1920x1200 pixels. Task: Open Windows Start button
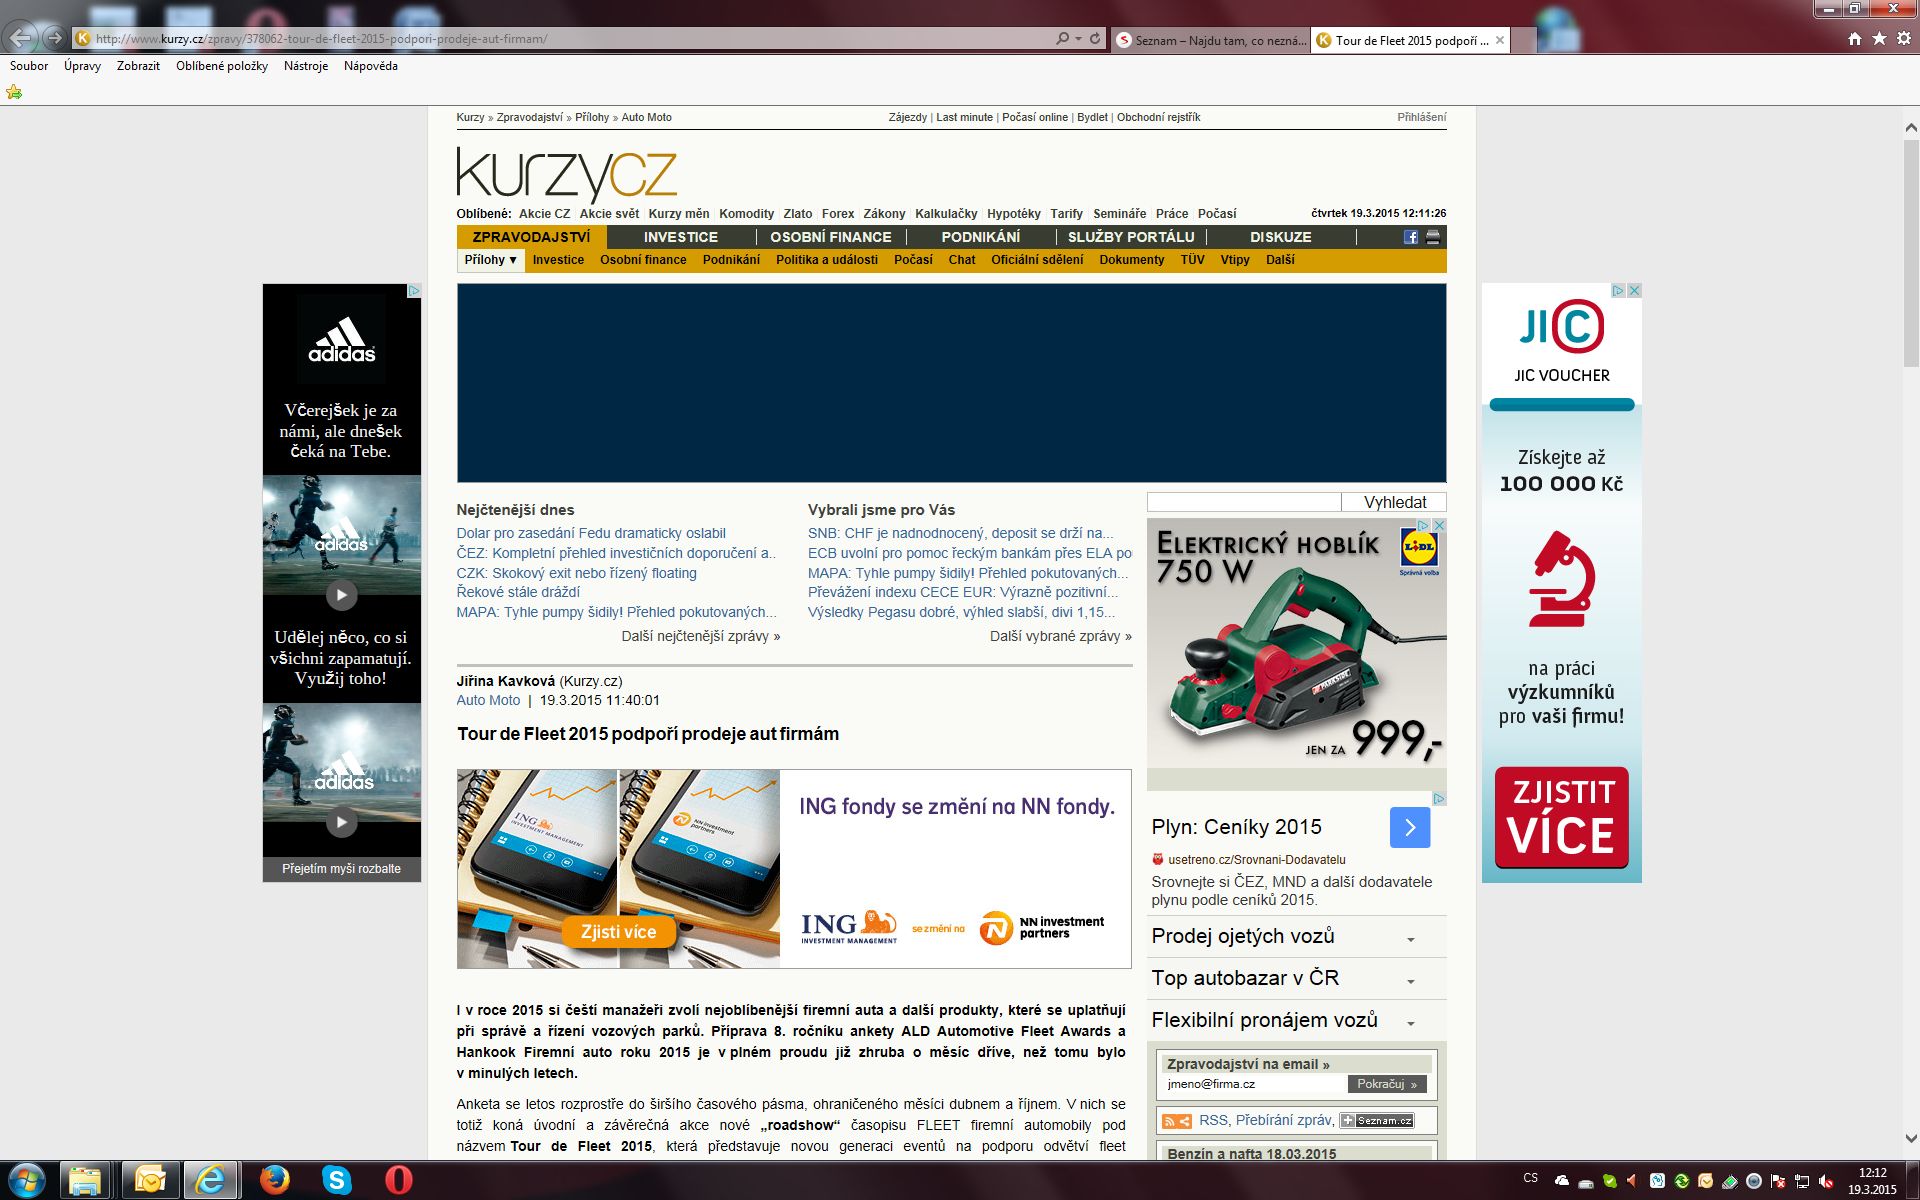tap(25, 1180)
